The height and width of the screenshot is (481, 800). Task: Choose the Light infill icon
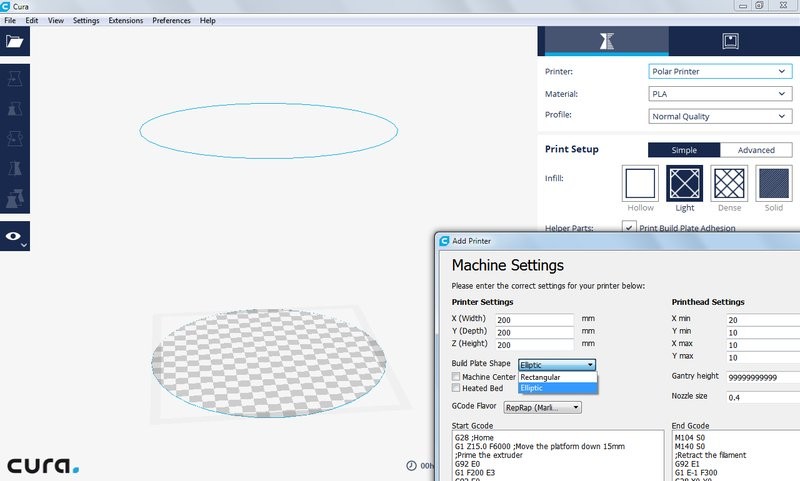click(685, 183)
